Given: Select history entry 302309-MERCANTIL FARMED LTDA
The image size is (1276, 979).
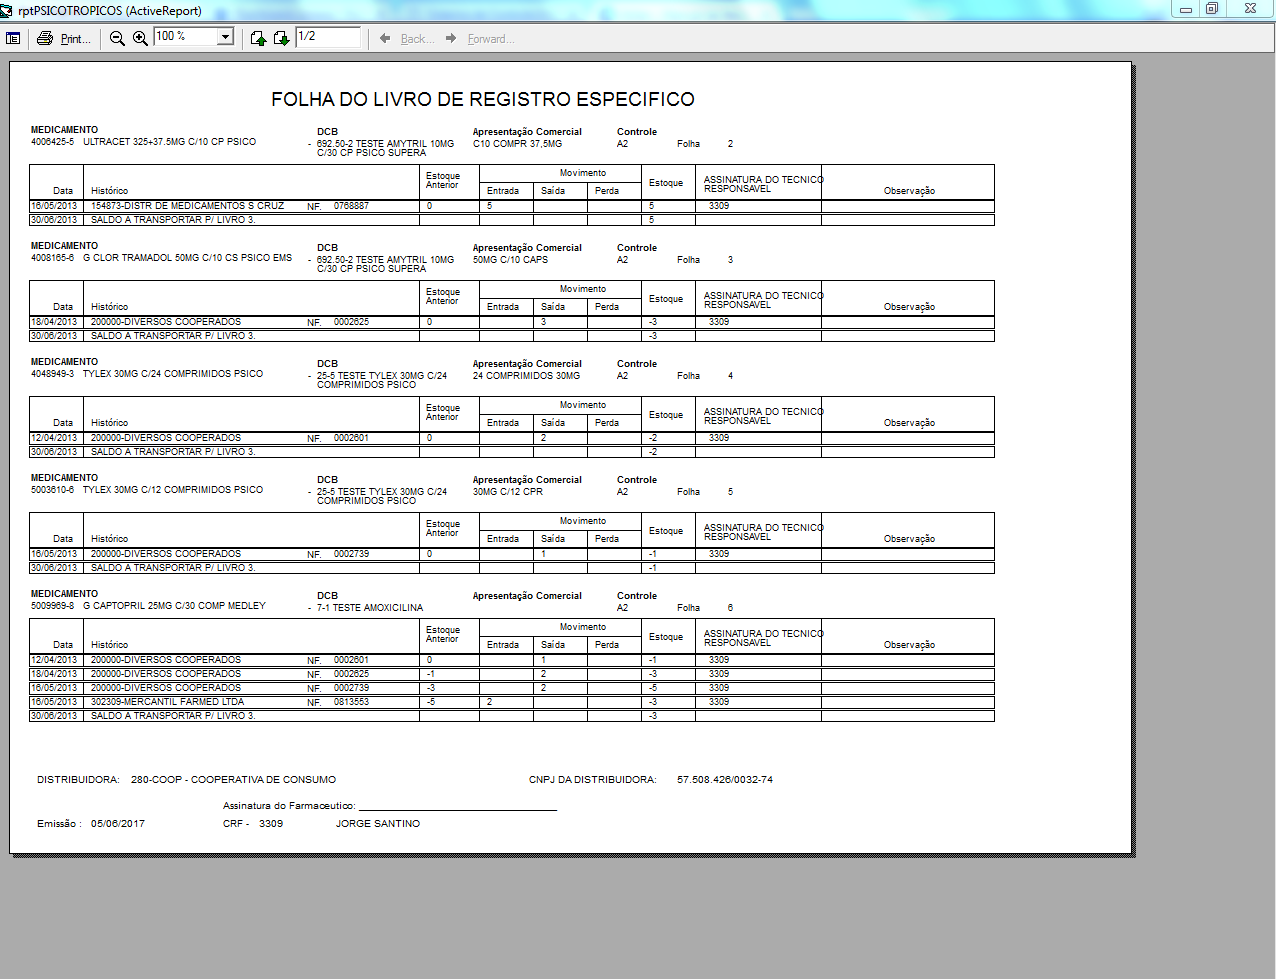Looking at the screenshot, I should click(167, 702).
